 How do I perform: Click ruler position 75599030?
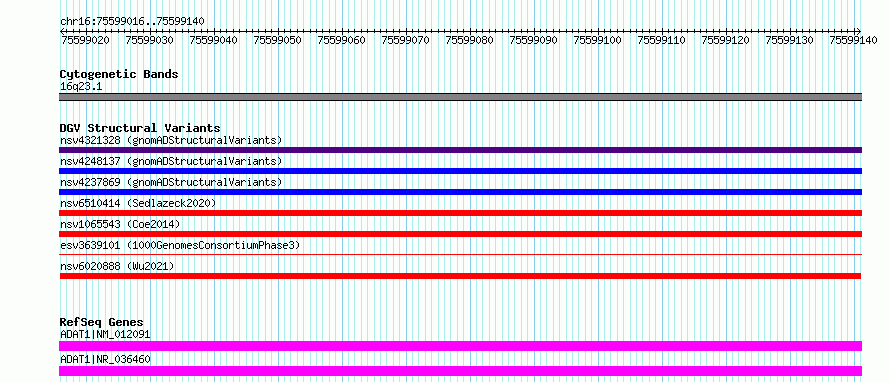point(149,40)
